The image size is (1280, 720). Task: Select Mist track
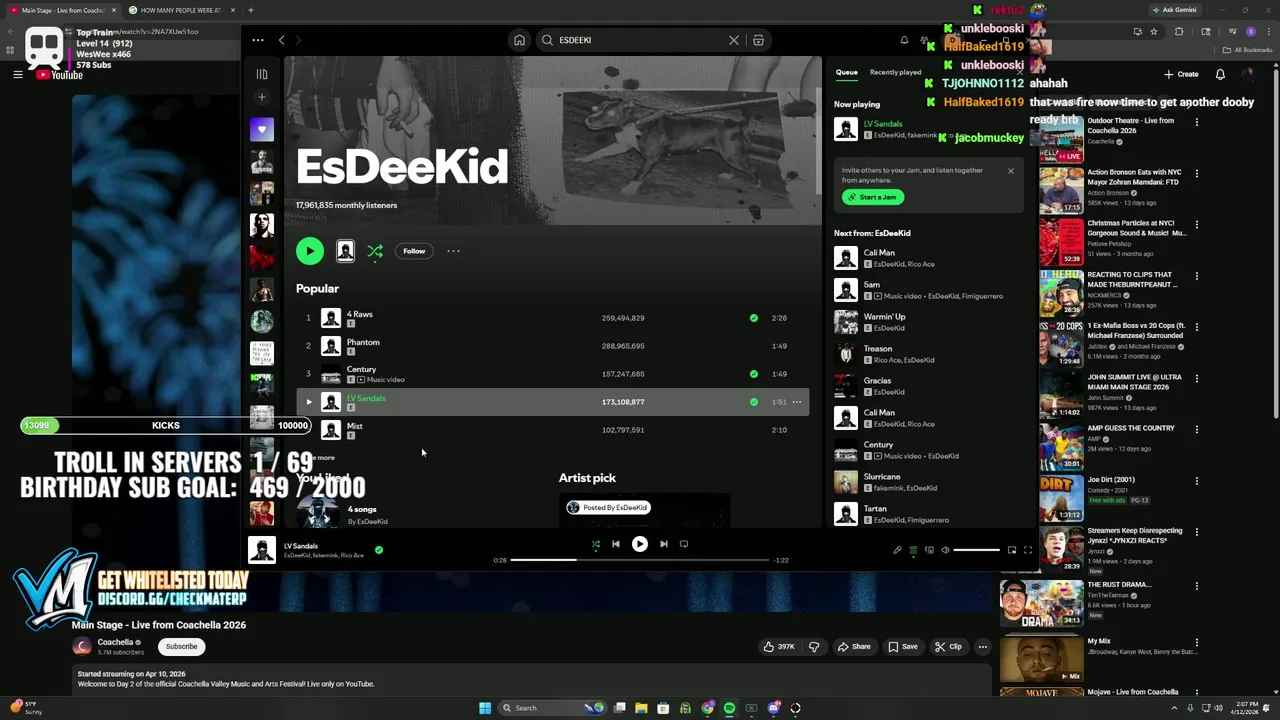pos(552,430)
